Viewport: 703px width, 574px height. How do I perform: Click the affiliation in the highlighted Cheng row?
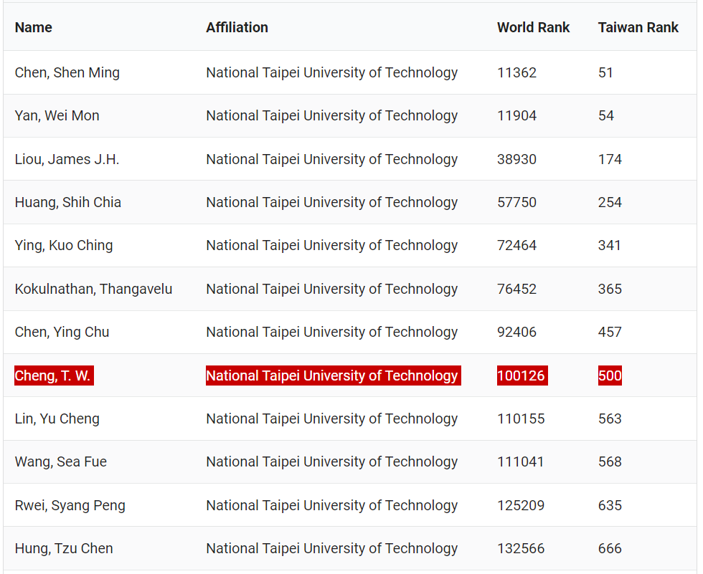point(332,376)
